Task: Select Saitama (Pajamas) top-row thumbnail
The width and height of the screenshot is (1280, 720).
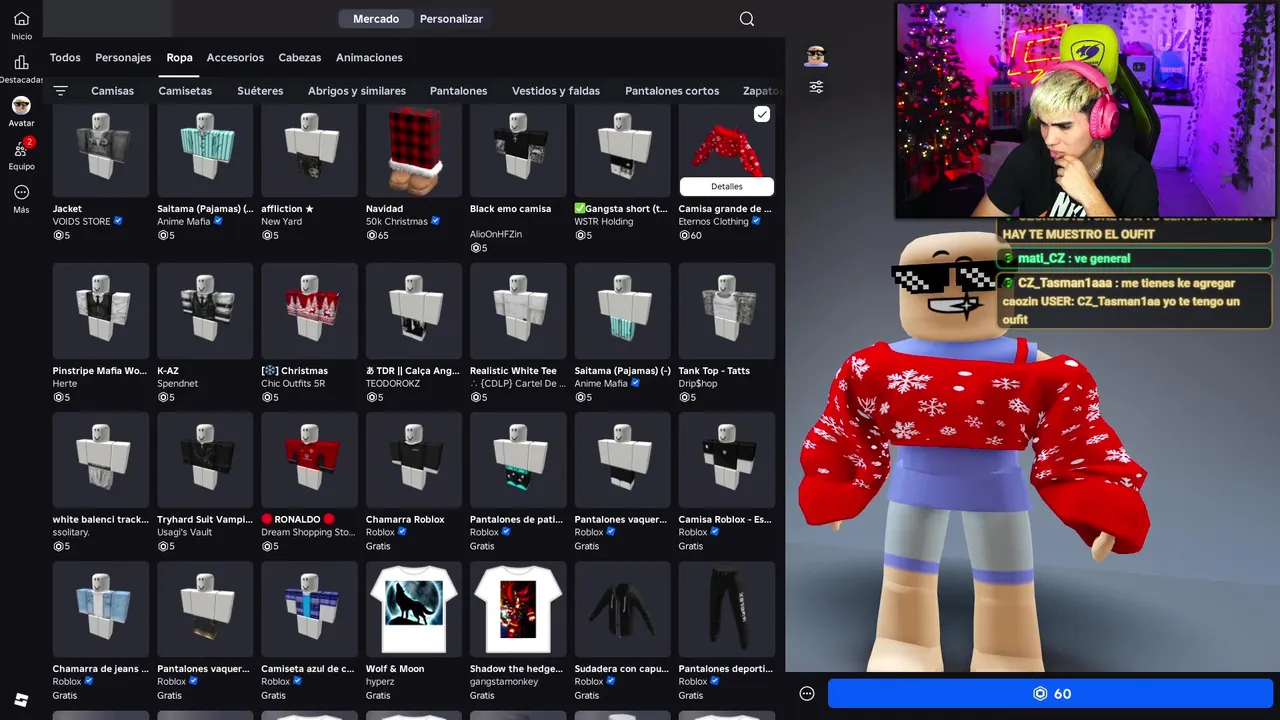Action: [x=205, y=150]
